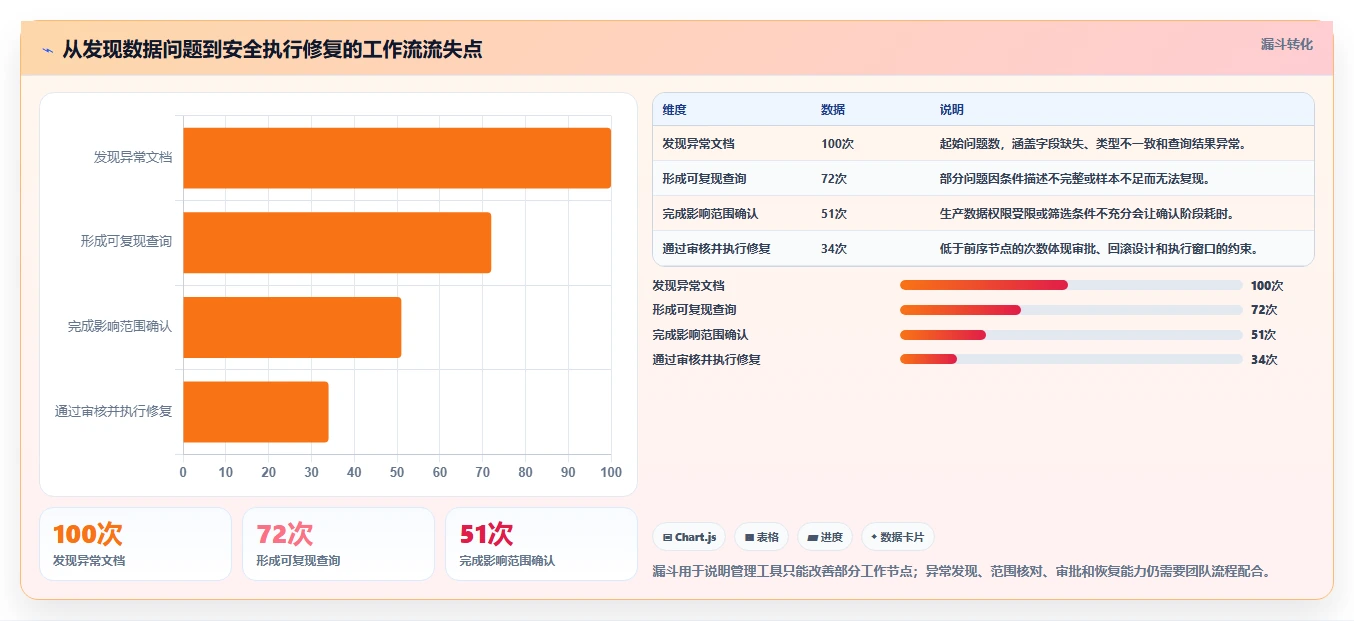Image resolution: width=1354 pixels, height=621 pixels.
Task: Click the 34次 value beside the progress bar
Action: coord(1264,360)
